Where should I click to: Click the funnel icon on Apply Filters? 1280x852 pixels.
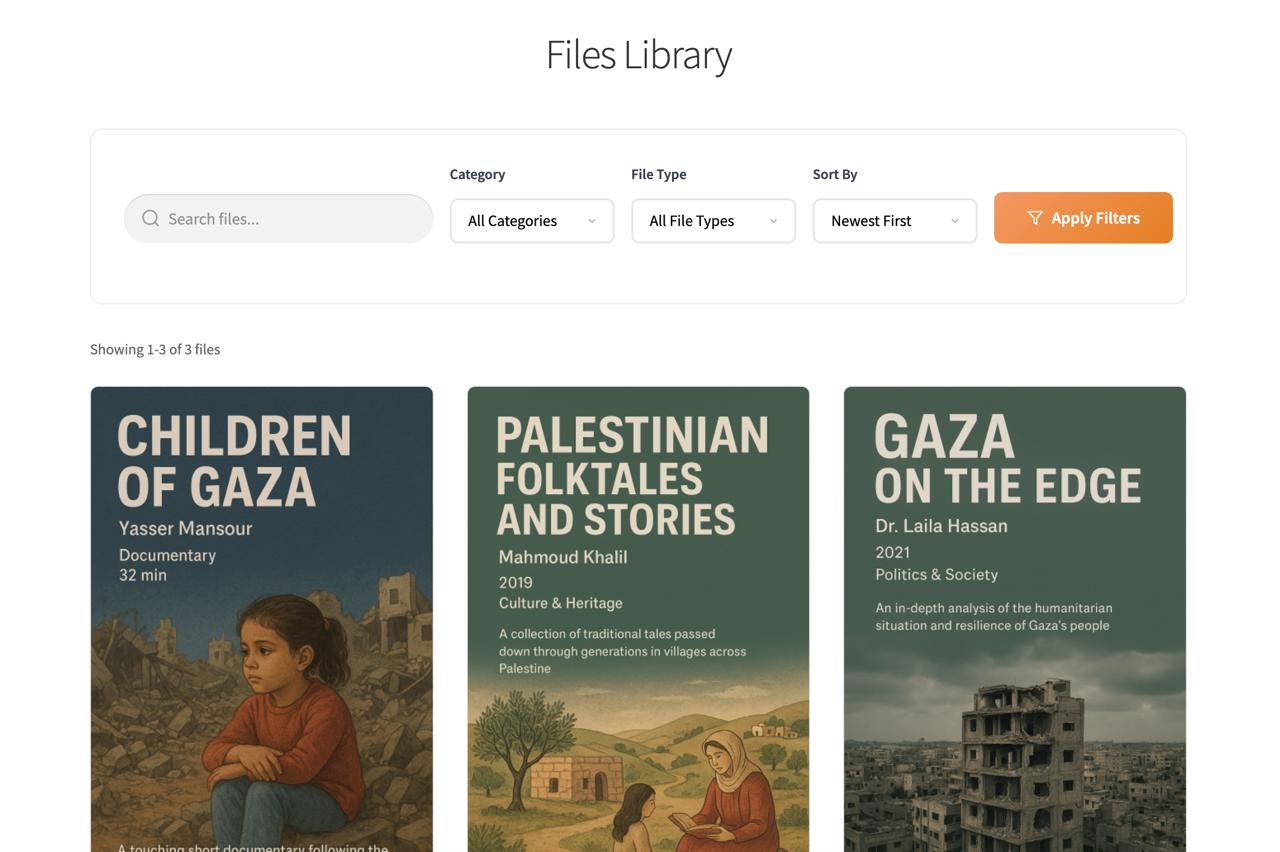(1035, 218)
